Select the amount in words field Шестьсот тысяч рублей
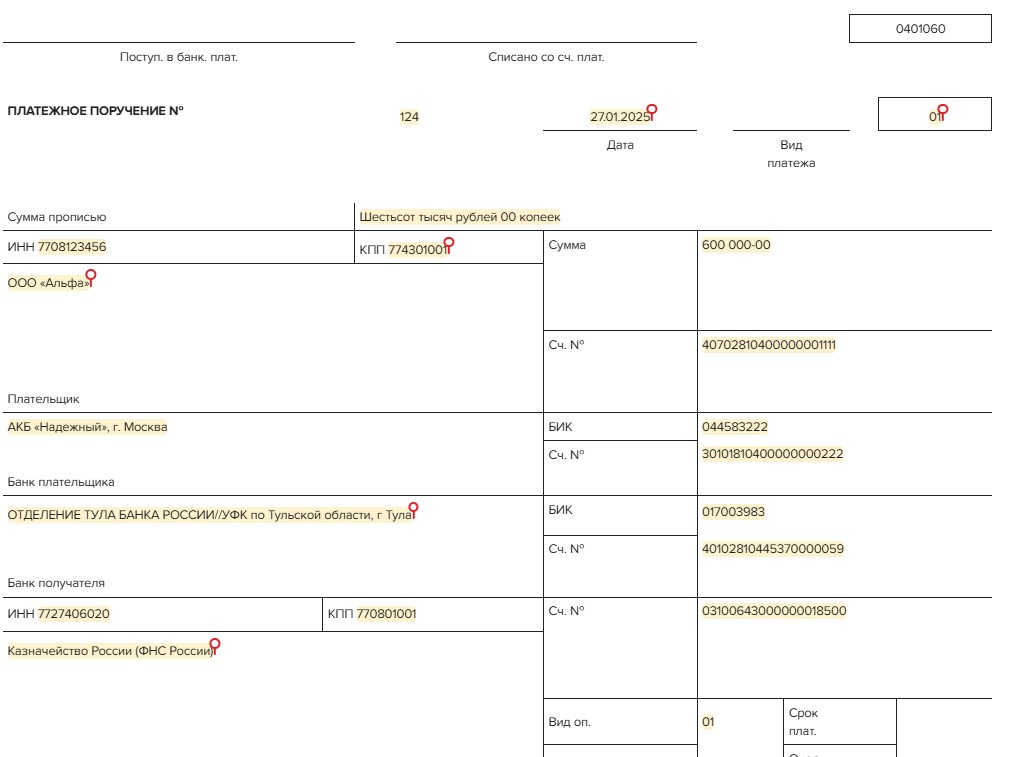 pyautogui.click(x=460, y=217)
